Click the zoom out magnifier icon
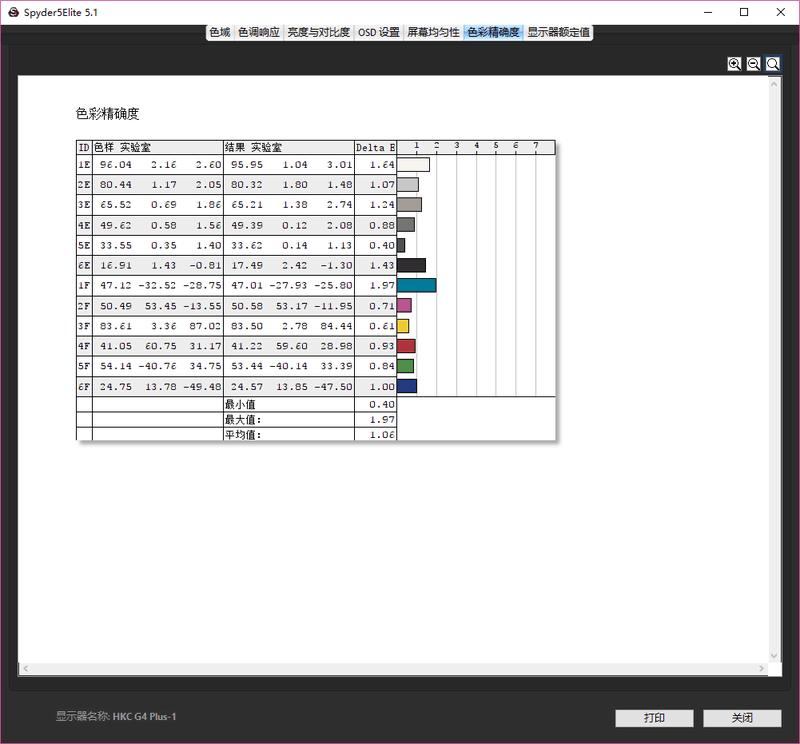 point(754,64)
